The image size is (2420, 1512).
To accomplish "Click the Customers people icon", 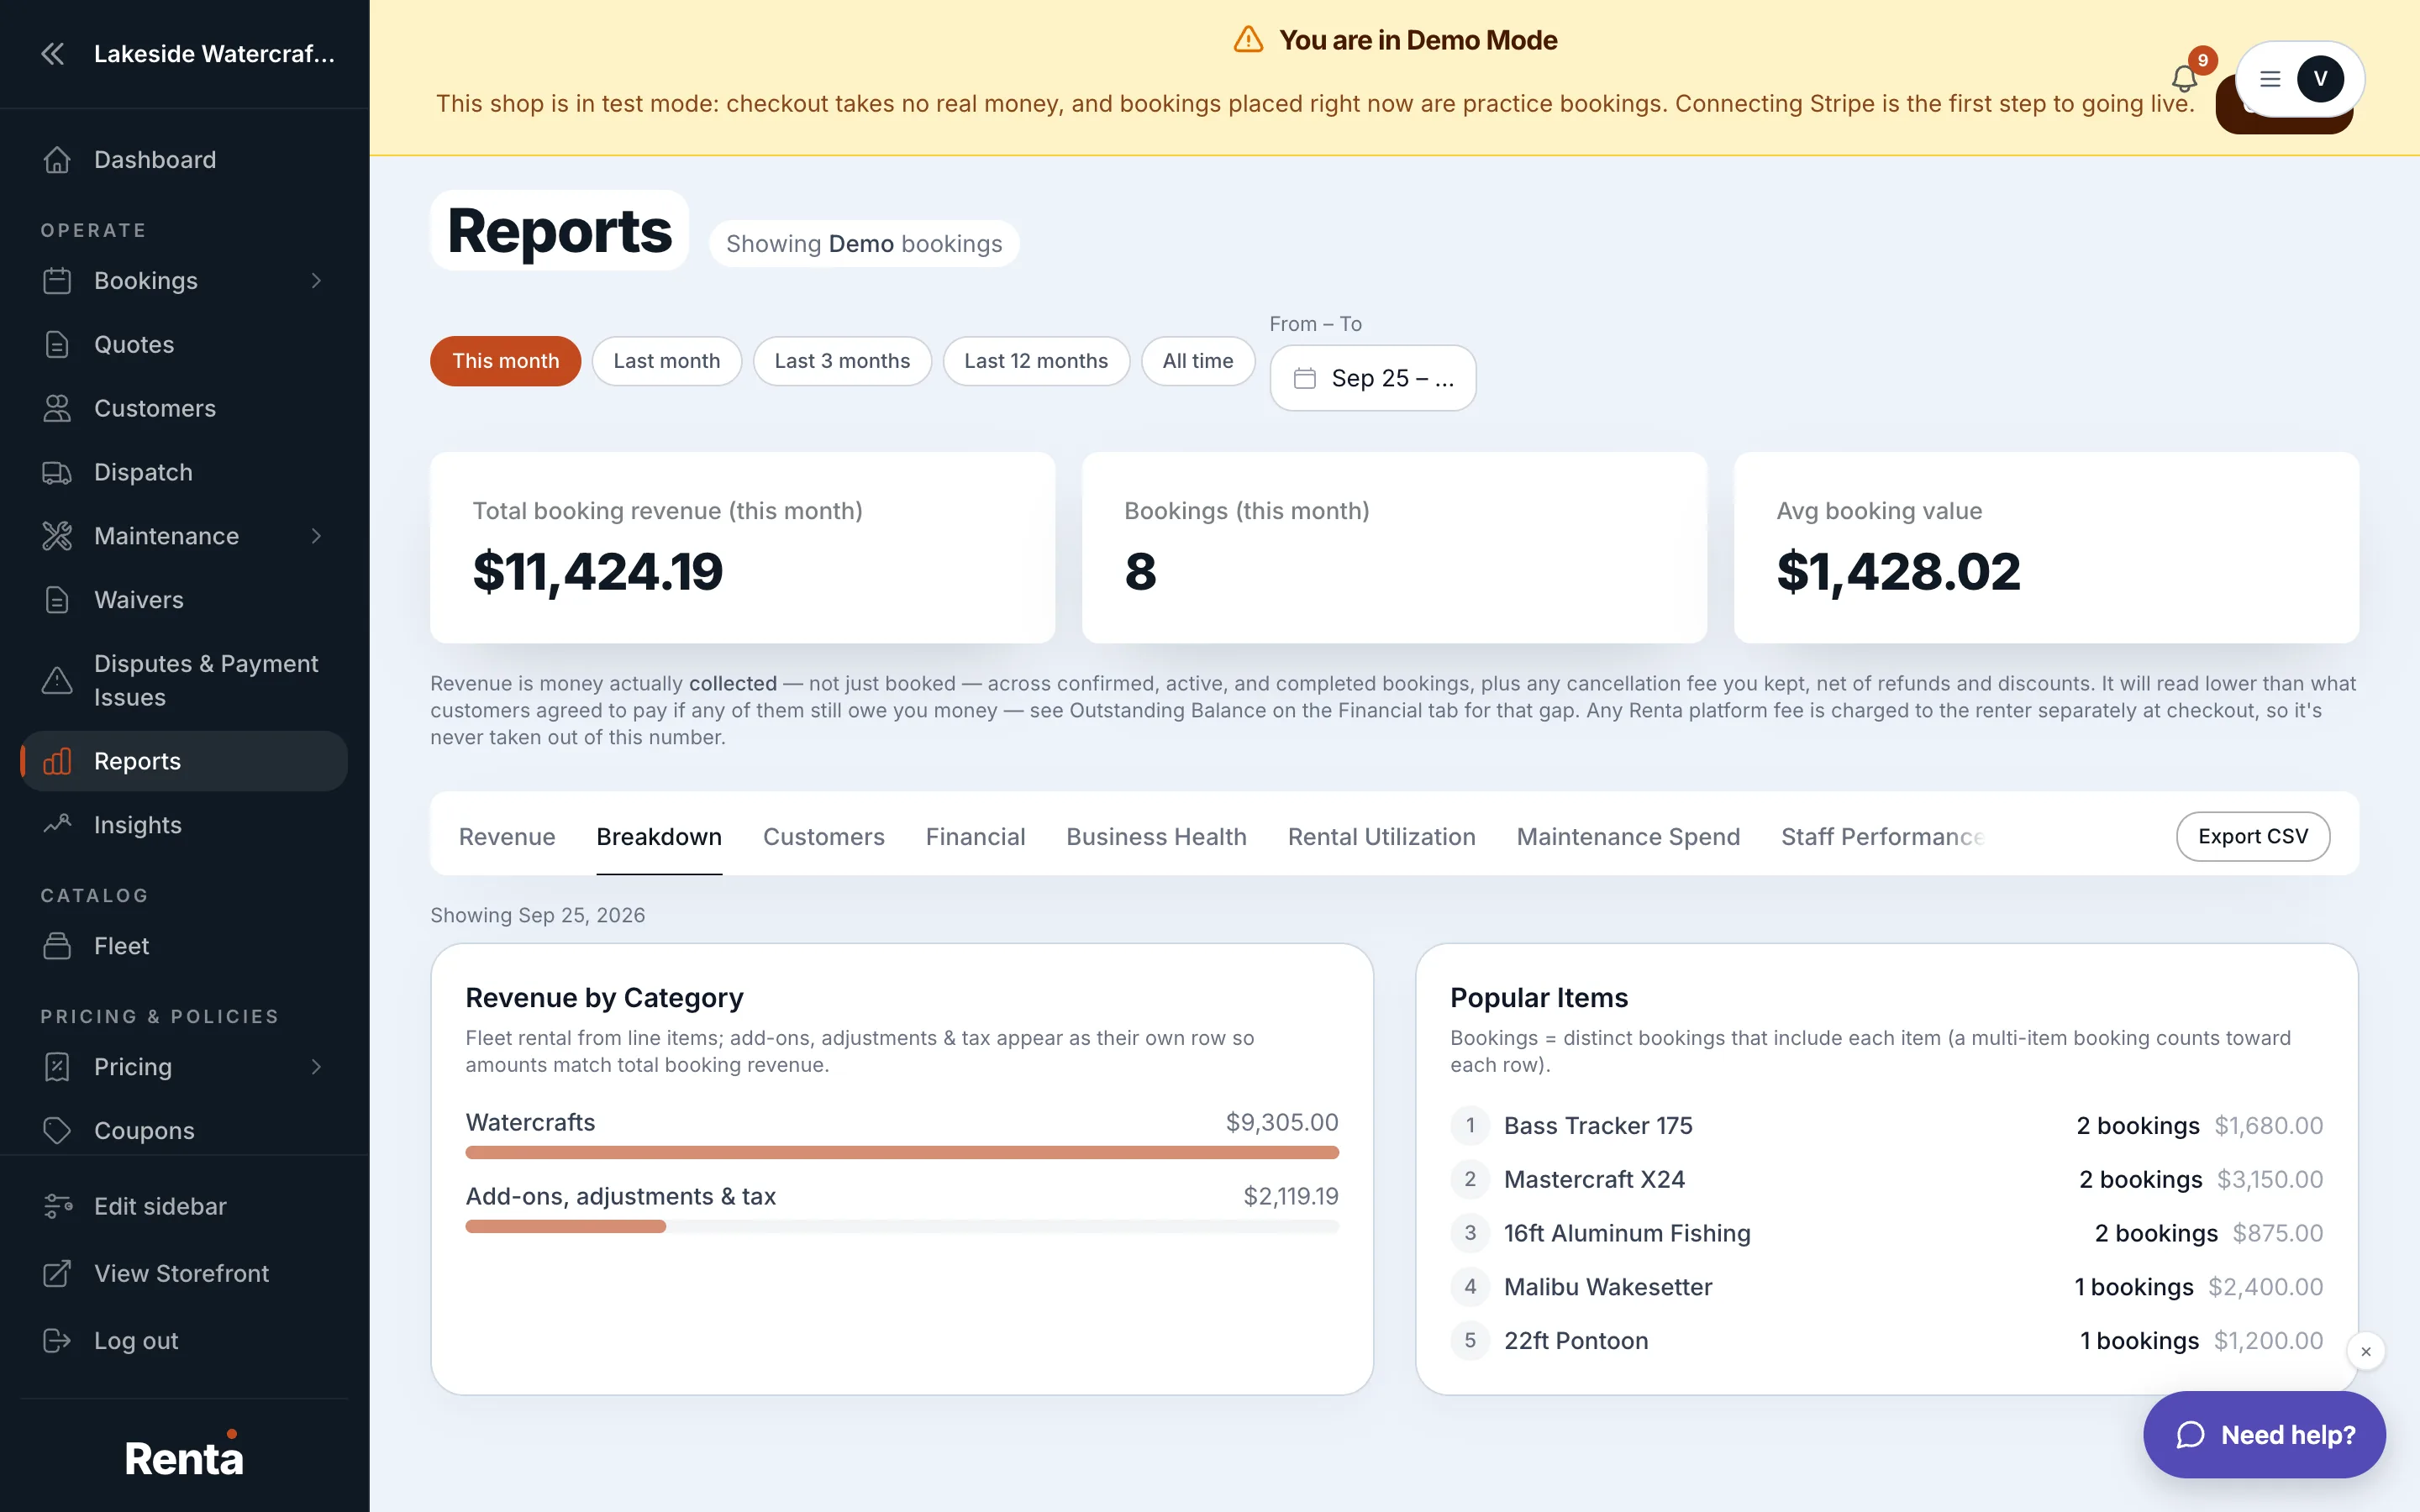I will click(x=57, y=408).
